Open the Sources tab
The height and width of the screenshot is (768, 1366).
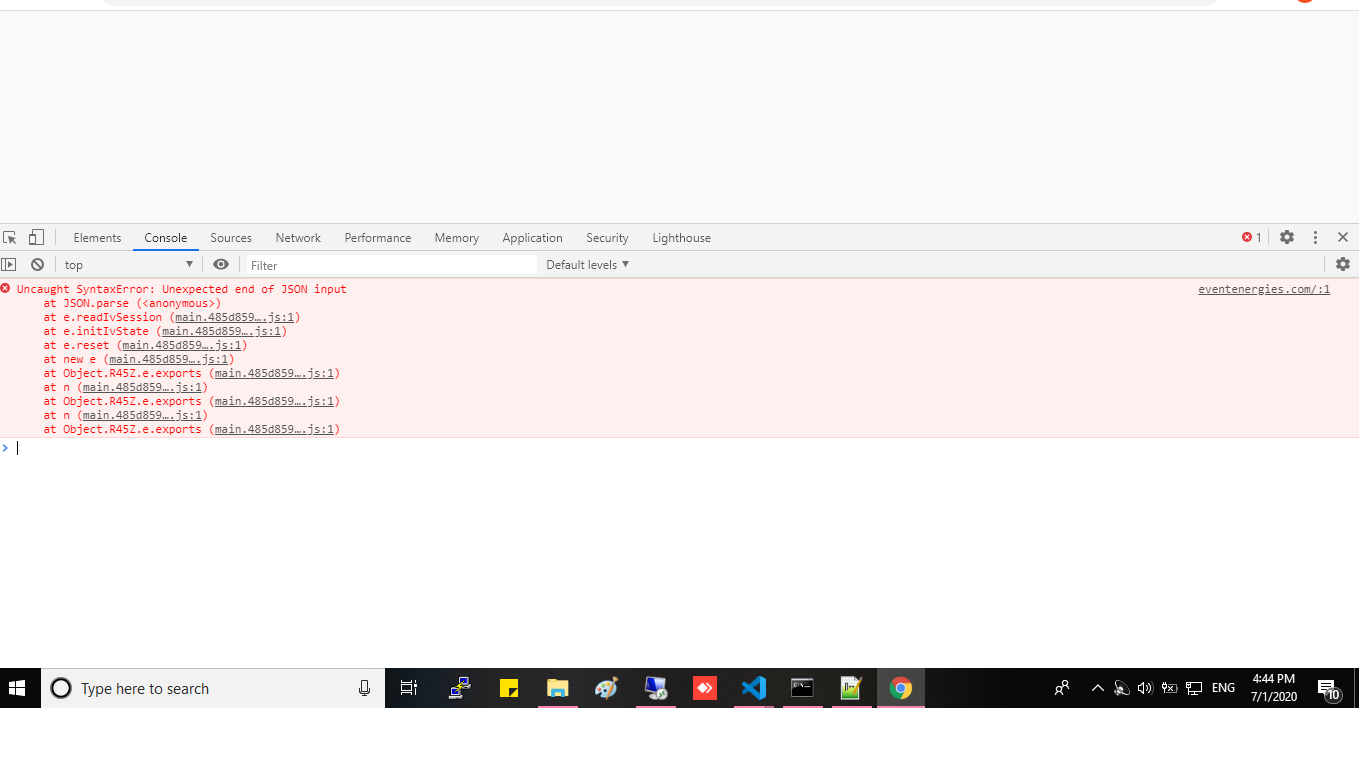231,238
